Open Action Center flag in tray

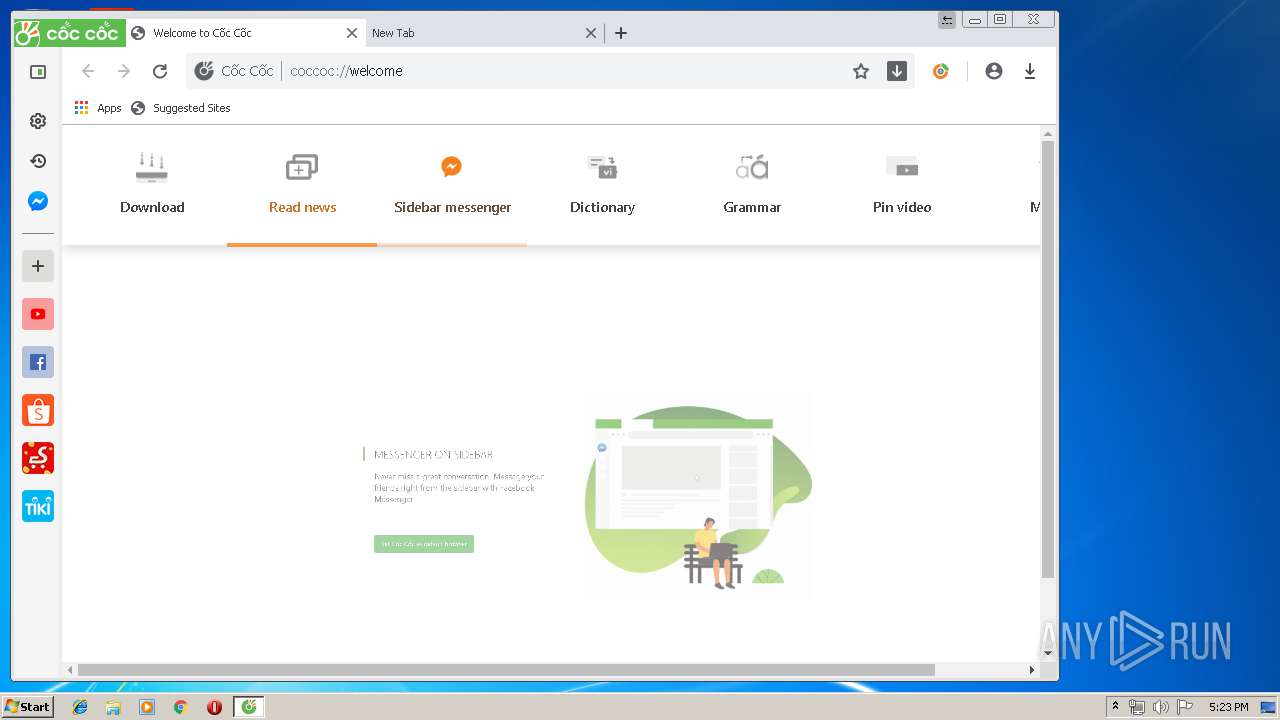1184,707
